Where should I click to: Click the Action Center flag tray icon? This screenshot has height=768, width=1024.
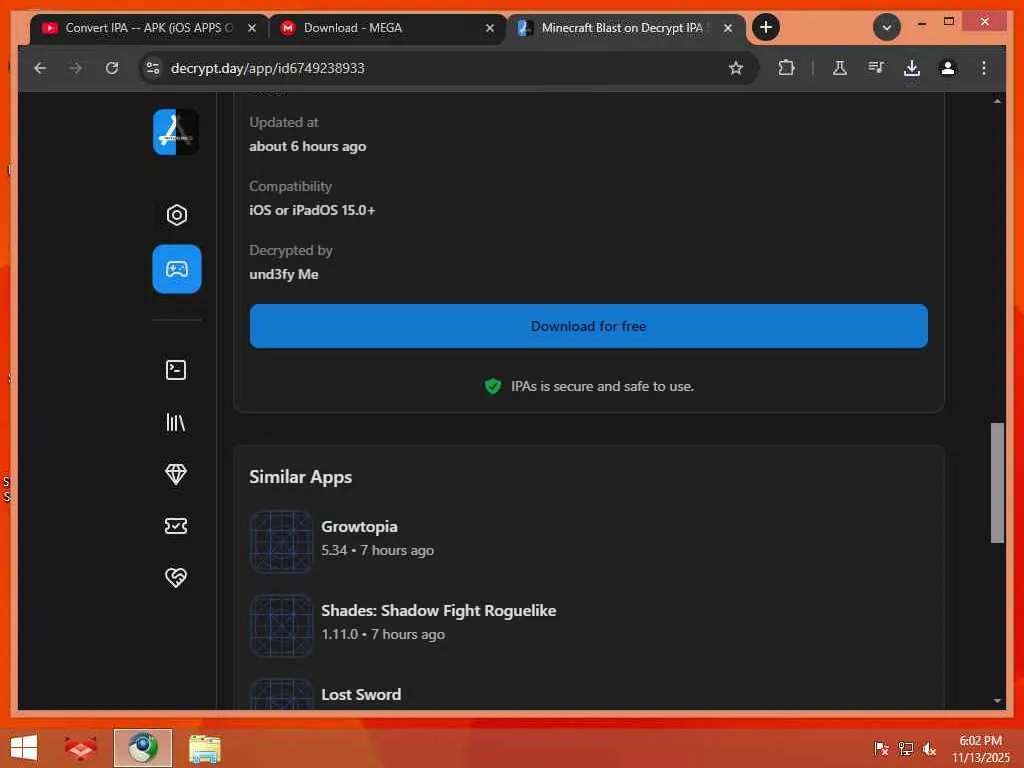(881, 748)
